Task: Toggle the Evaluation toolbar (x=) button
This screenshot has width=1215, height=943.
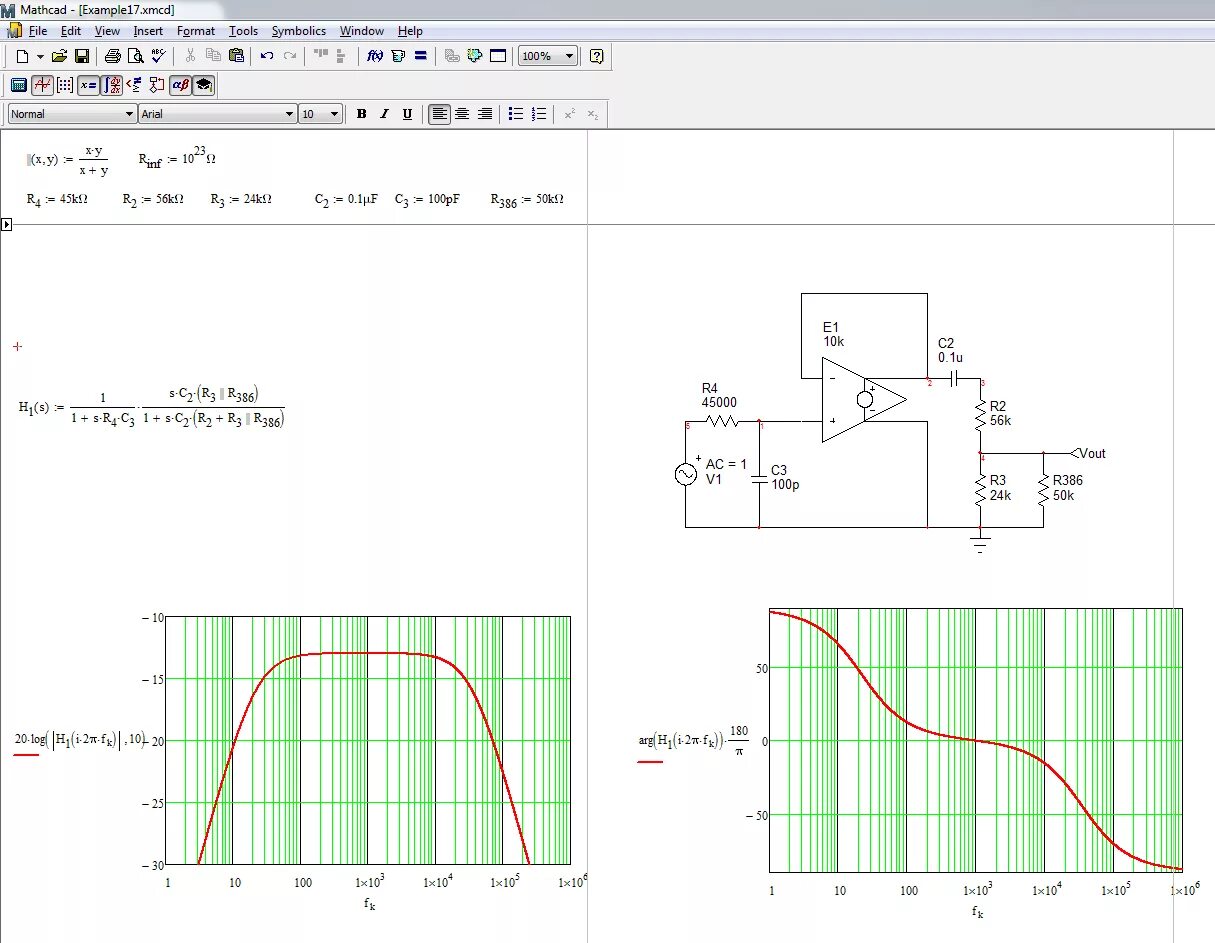Action: coord(88,85)
